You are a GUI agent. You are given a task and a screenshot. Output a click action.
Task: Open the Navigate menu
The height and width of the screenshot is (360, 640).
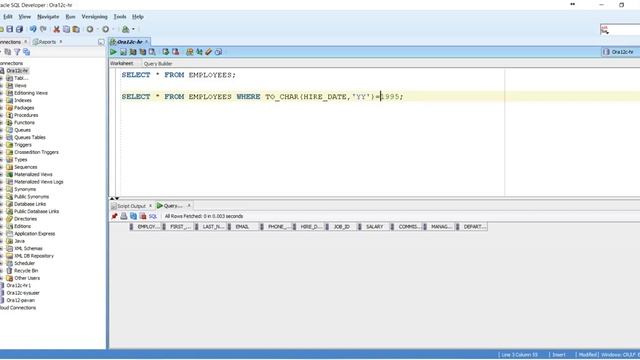(x=48, y=17)
